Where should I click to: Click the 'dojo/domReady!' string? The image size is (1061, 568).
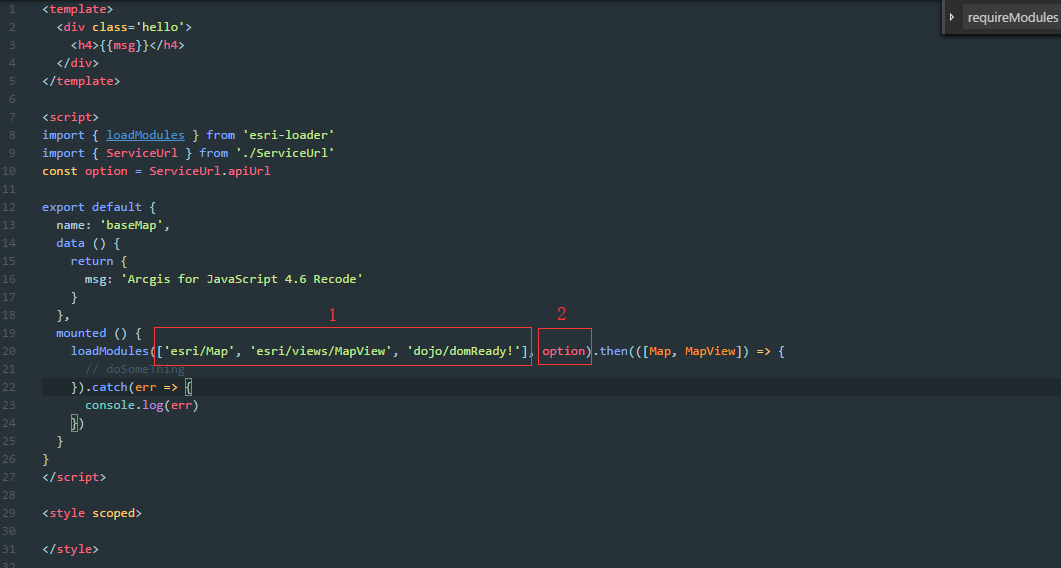point(466,351)
